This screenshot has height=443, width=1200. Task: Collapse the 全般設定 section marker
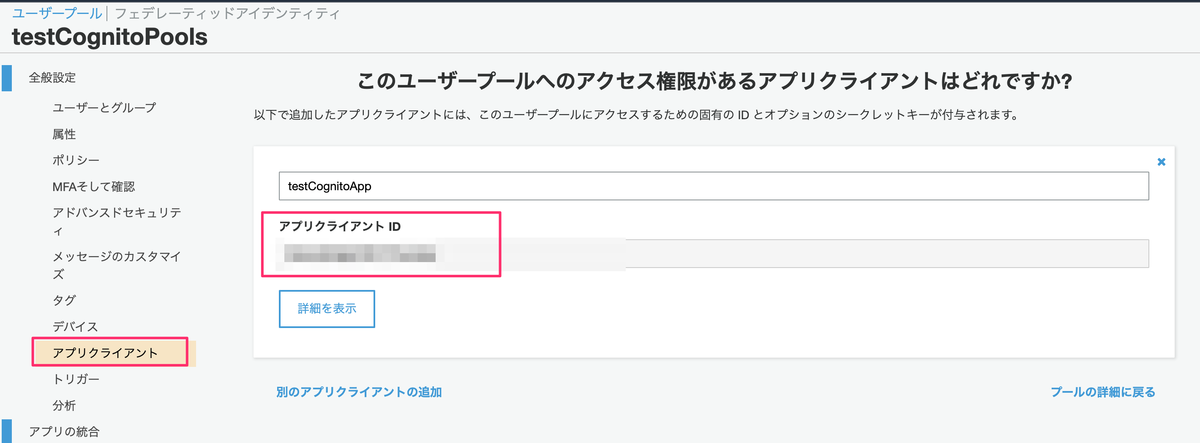coord(7,77)
